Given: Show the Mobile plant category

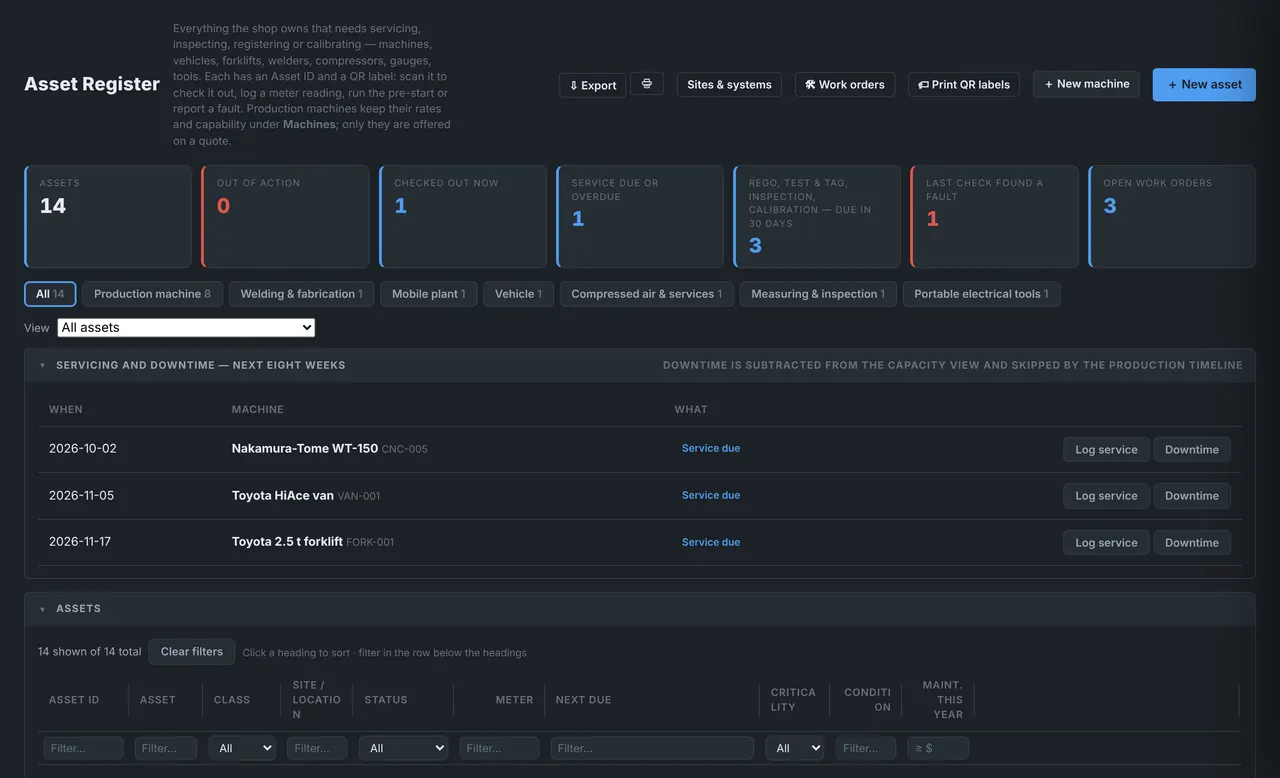Looking at the screenshot, I should (x=429, y=294).
